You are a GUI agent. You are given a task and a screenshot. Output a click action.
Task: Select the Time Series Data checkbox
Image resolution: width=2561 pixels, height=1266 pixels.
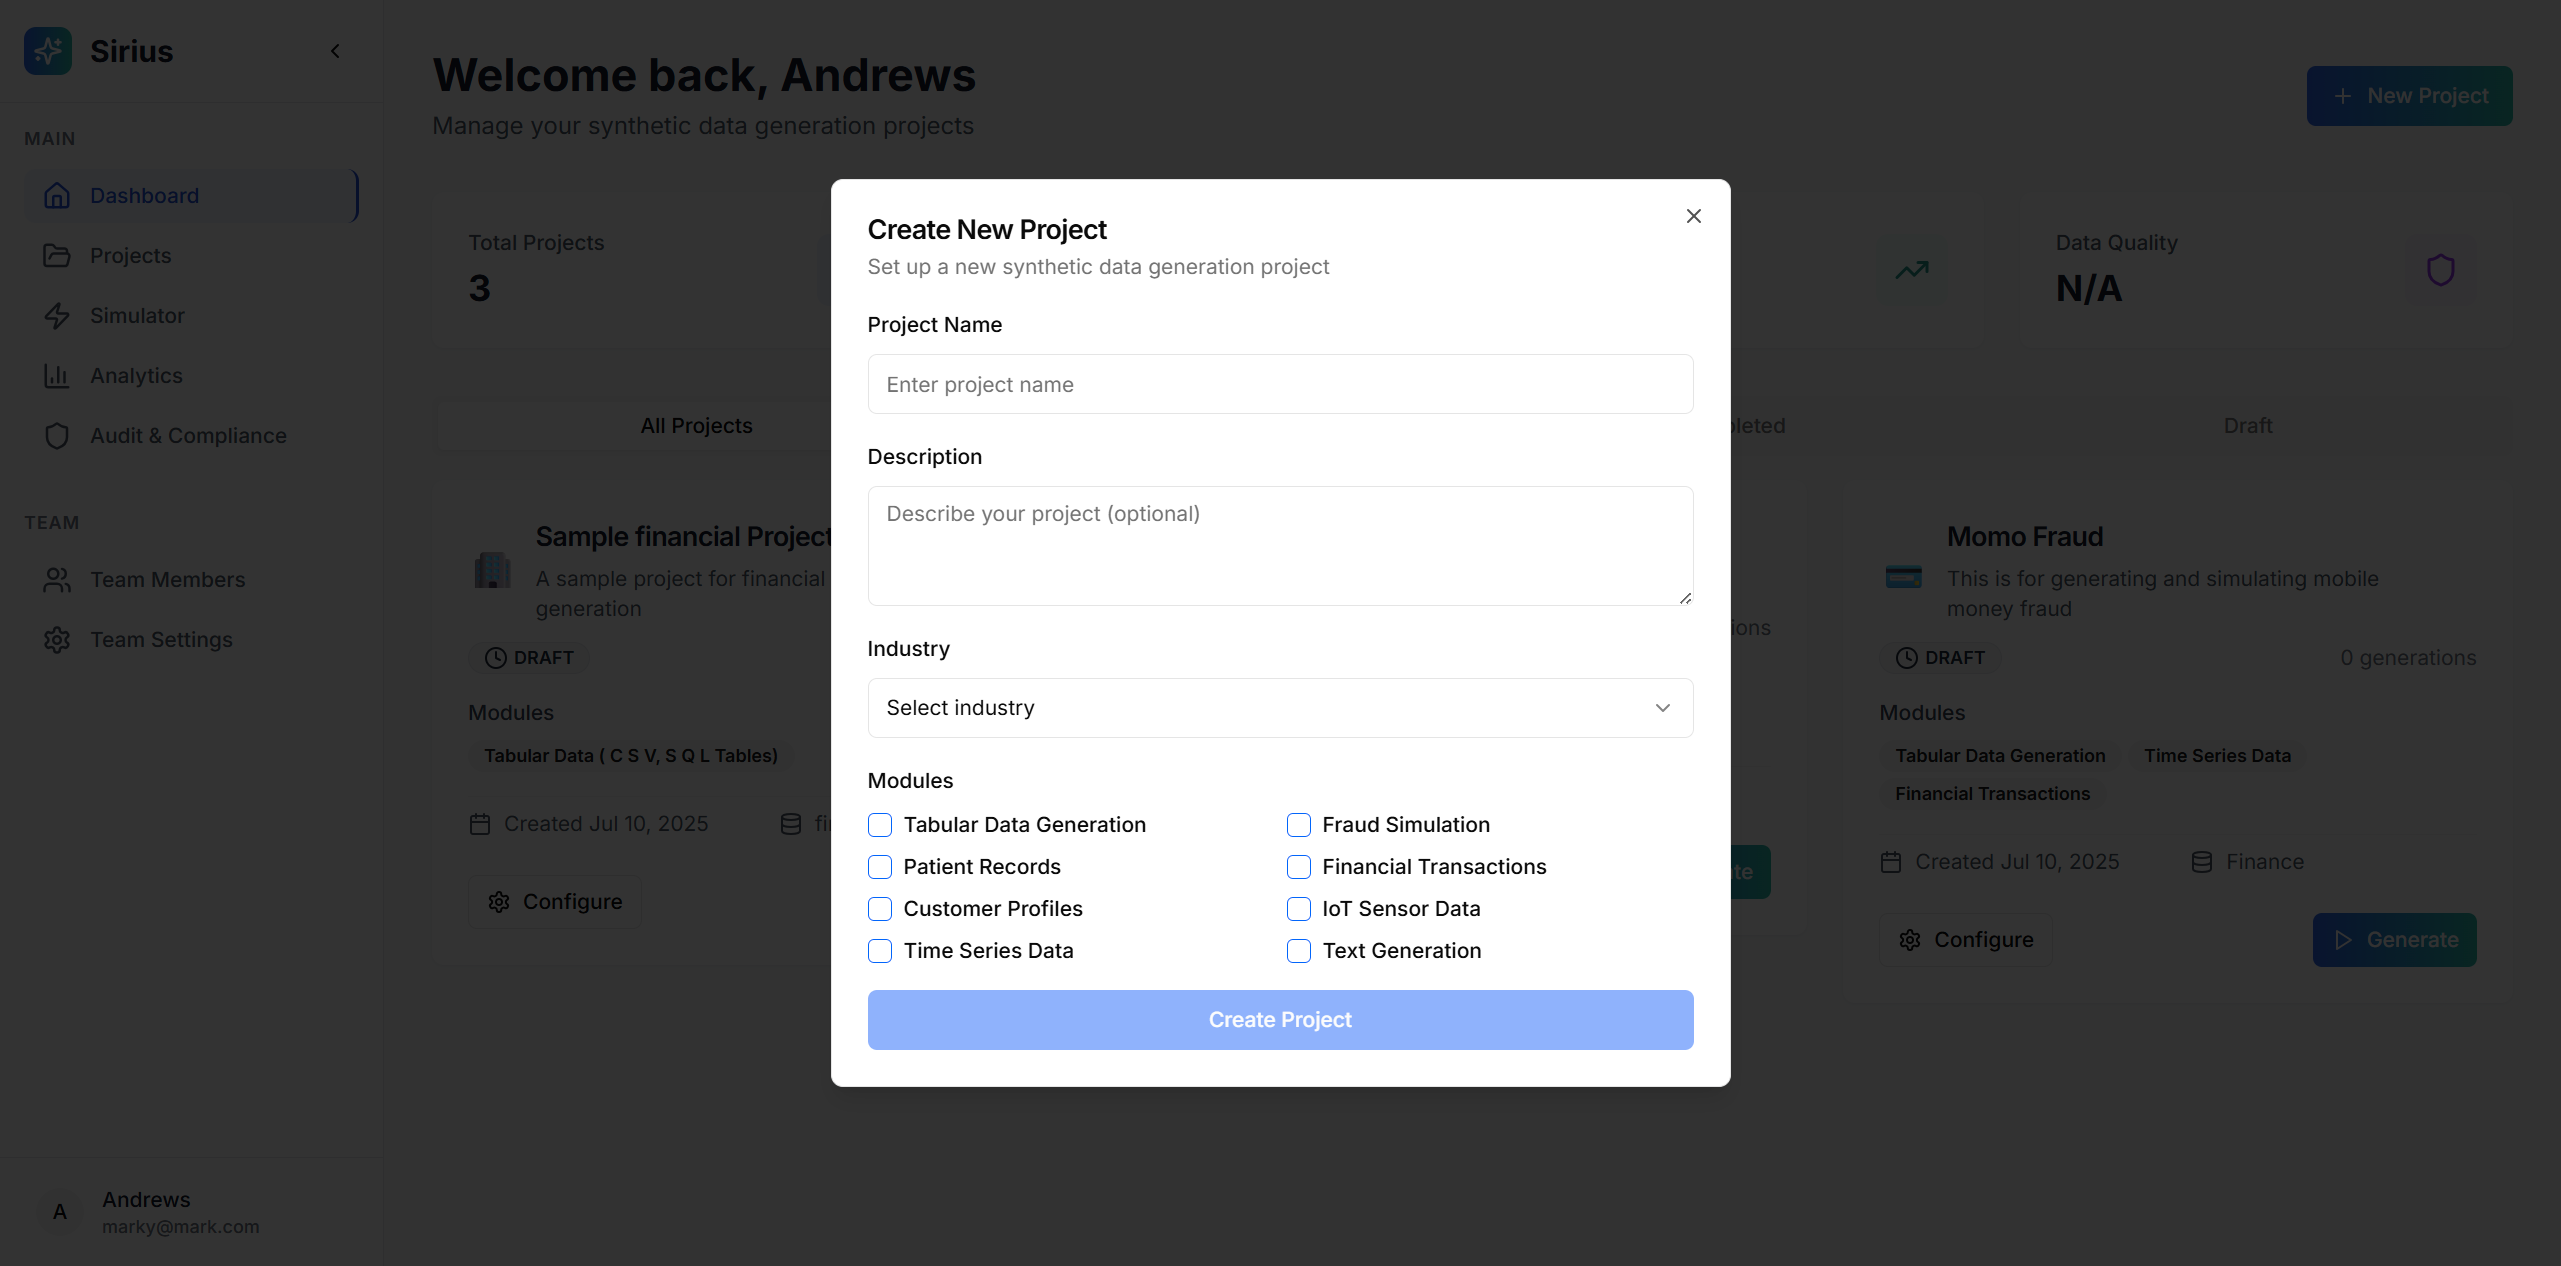pyautogui.click(x=880, y=951)
